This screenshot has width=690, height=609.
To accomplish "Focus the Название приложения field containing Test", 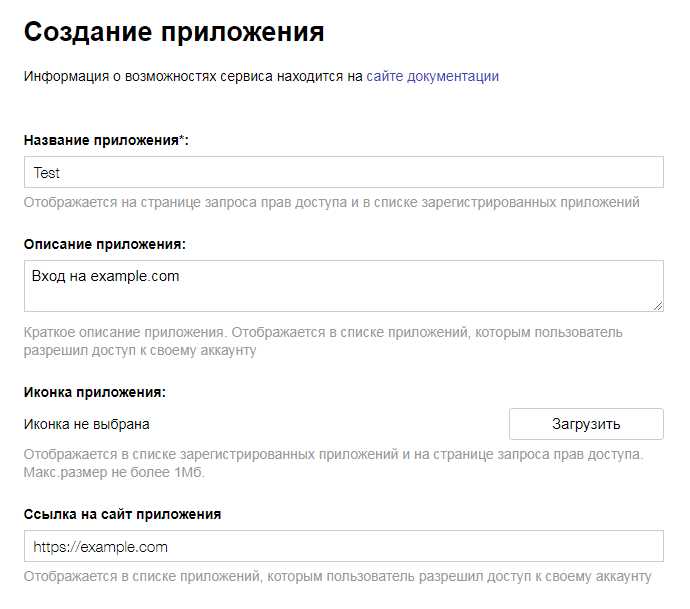I will pyautogui.click(x=343, y=172).
